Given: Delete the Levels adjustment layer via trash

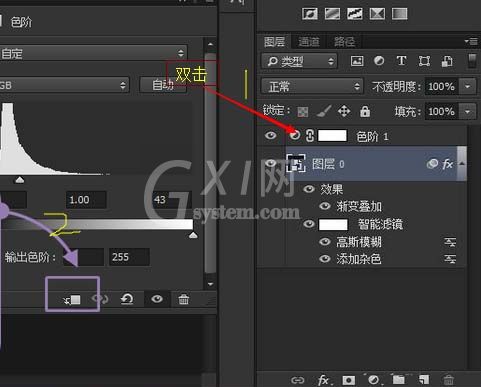Looking at the screenshot, I should coord(183,299).
